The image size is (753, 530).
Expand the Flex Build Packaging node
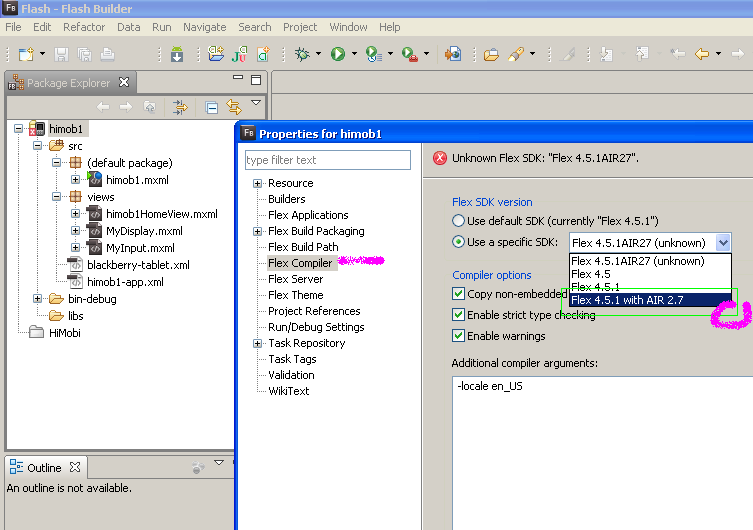click(257, 231)
